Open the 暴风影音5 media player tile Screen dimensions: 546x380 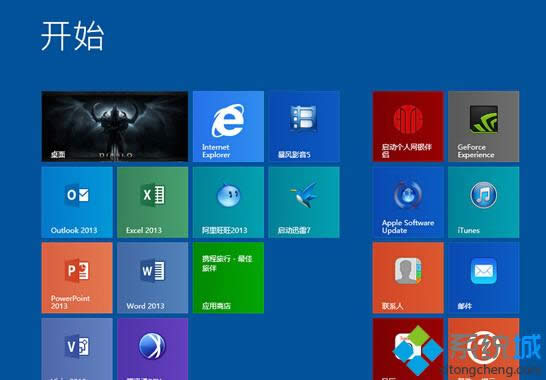[304, 126]
